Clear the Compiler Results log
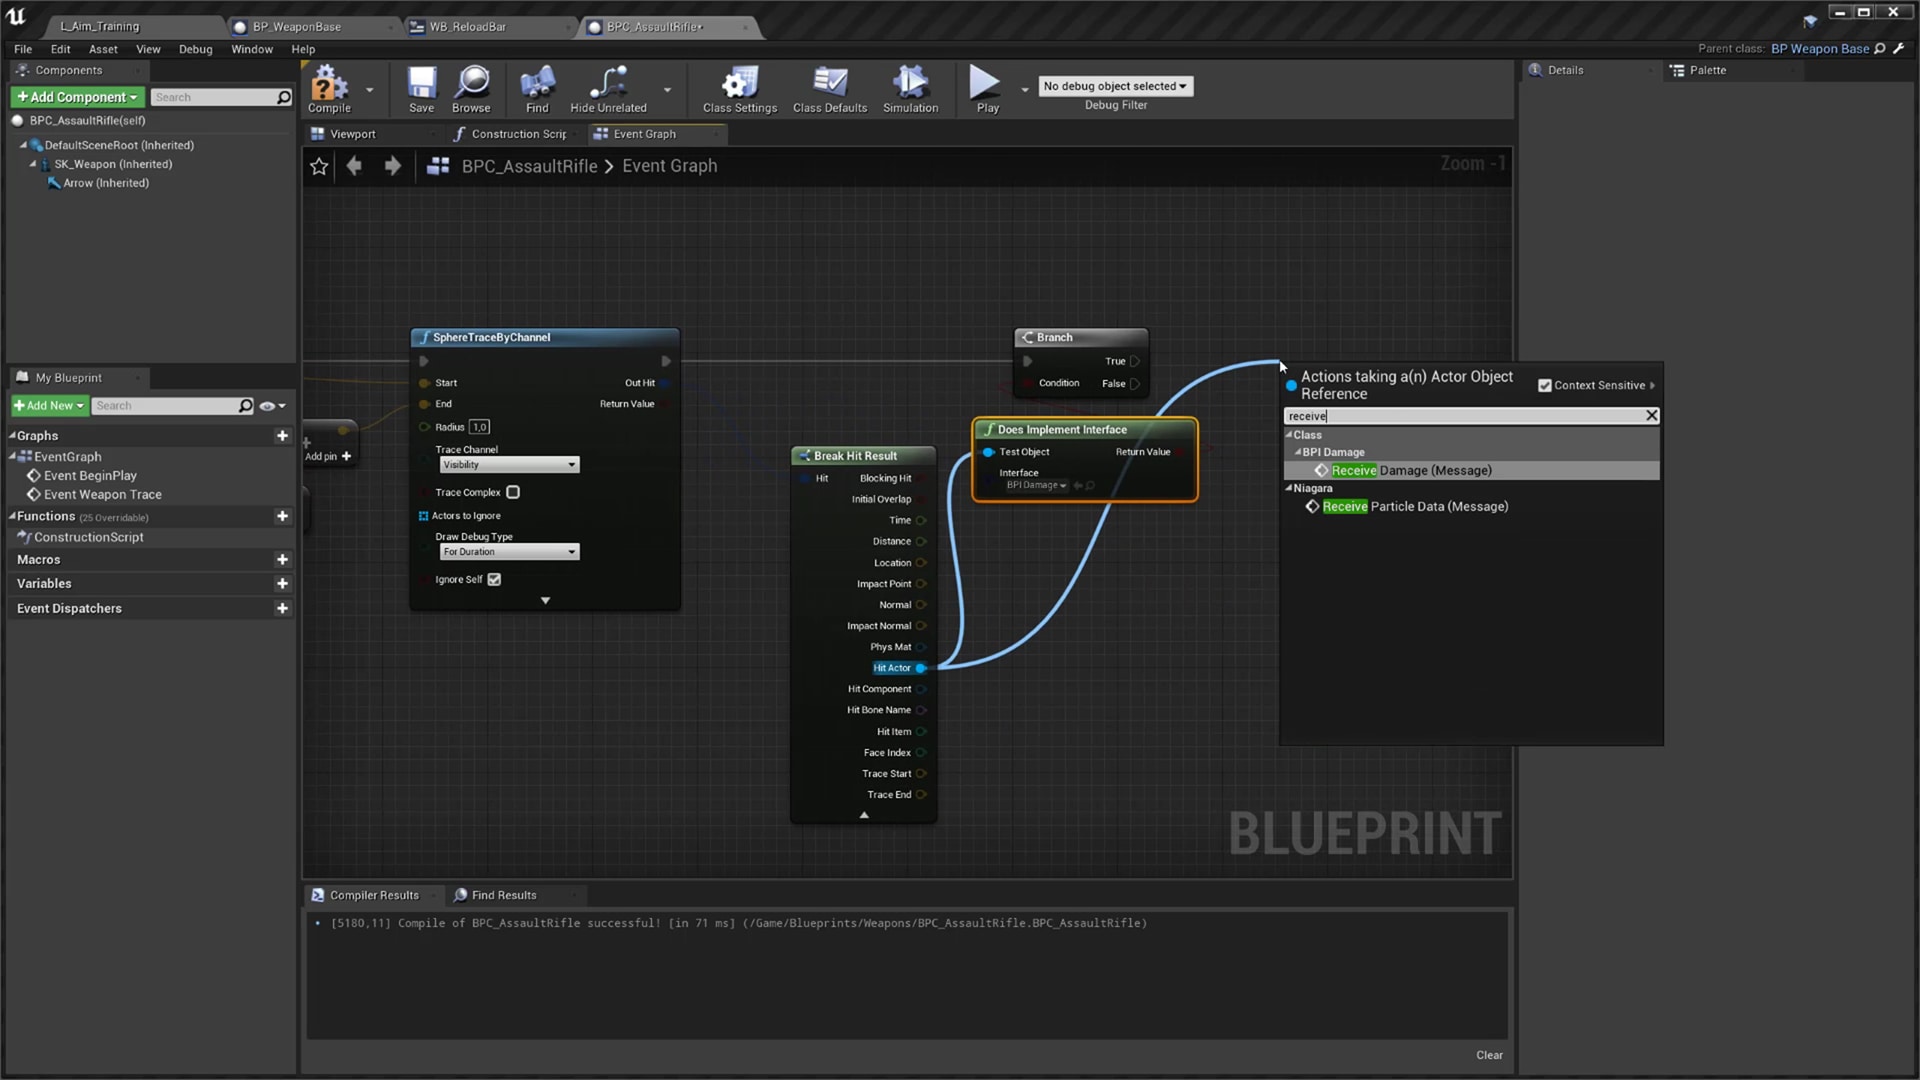 click(1489, 1055)
